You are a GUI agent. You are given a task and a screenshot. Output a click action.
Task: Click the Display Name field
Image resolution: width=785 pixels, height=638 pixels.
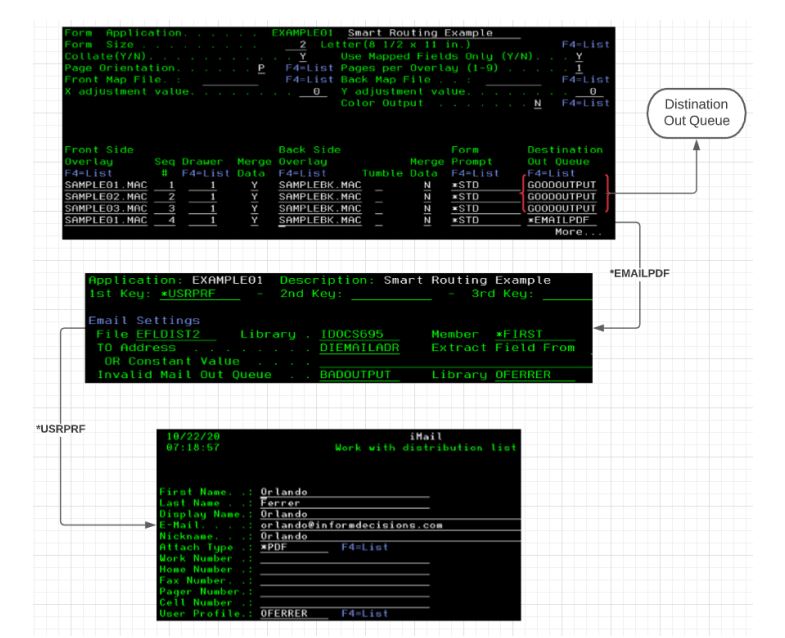point(390,514)
